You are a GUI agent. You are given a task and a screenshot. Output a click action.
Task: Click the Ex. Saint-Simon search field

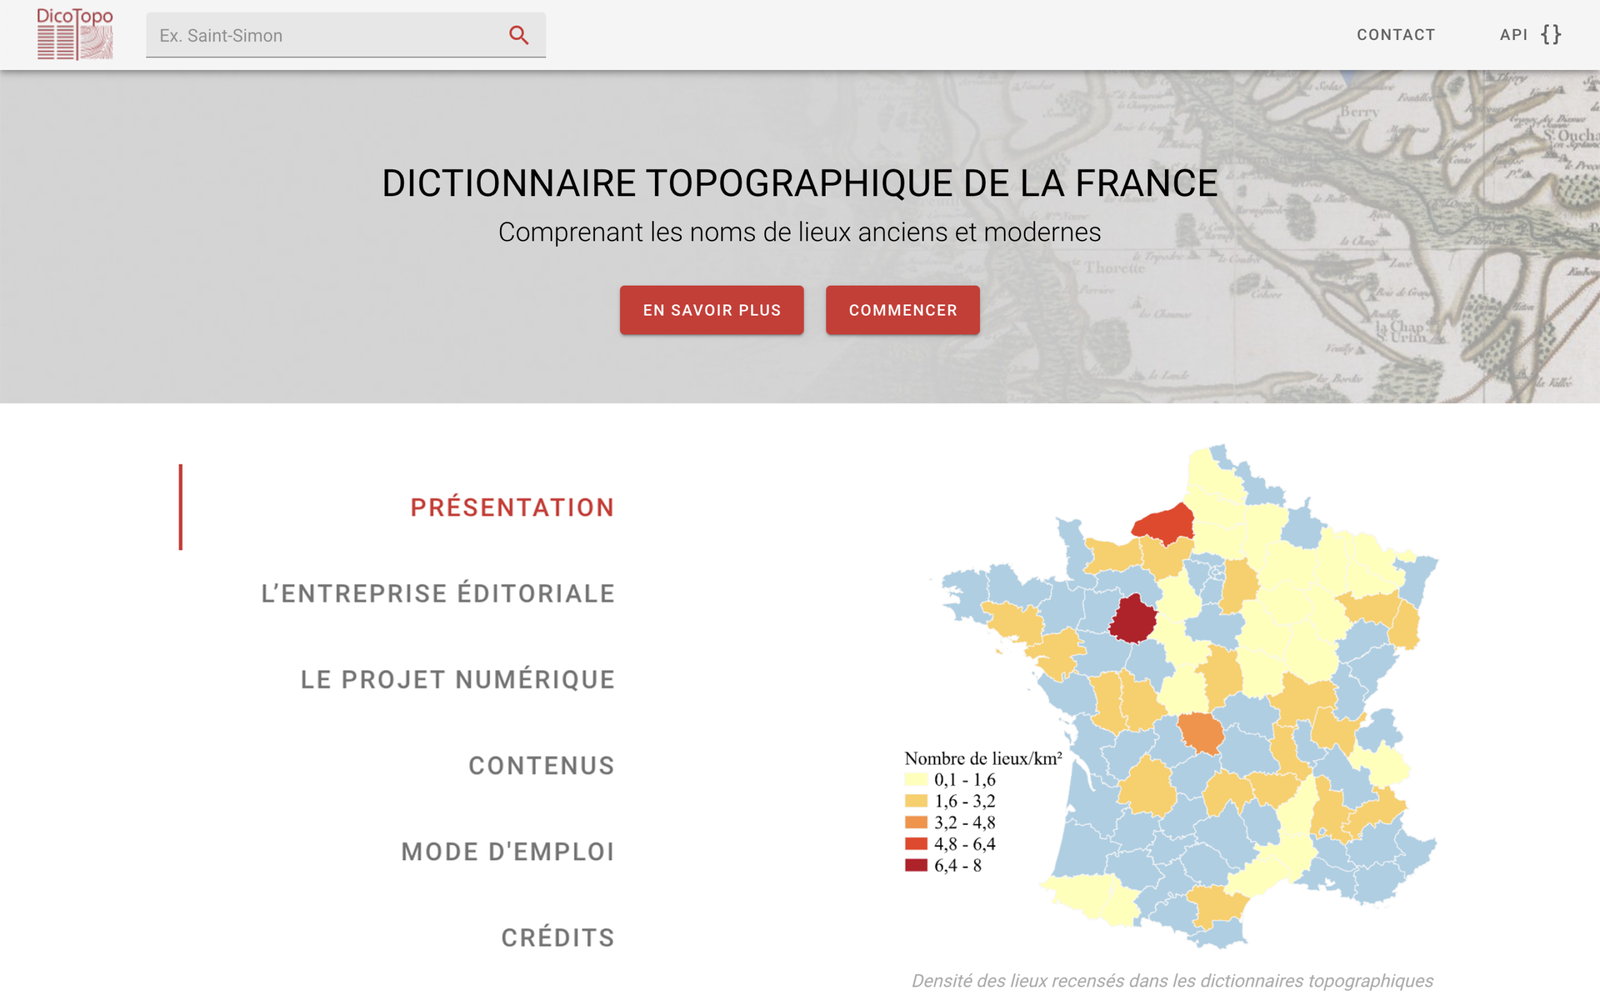(x=325, y=36)
